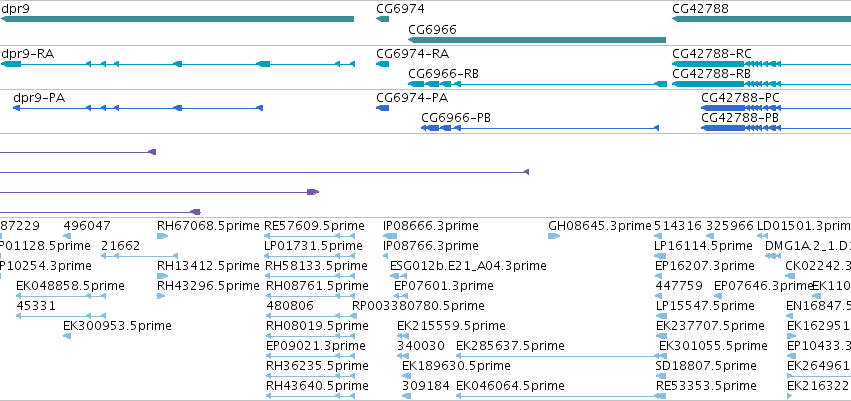The height and width of the screenshot is (401, 851).
Task: Select the 496047 feature label
Action: point(87,226)
